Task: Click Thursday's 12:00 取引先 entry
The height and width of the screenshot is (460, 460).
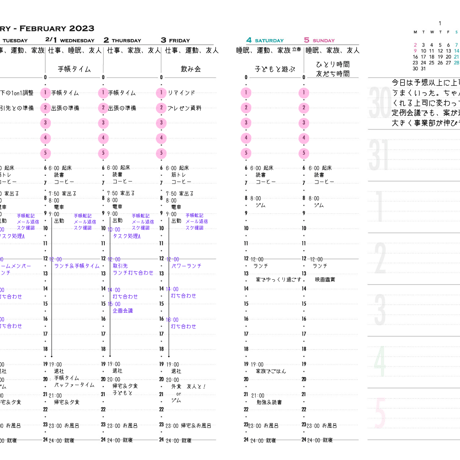Action: coord(120,266)
